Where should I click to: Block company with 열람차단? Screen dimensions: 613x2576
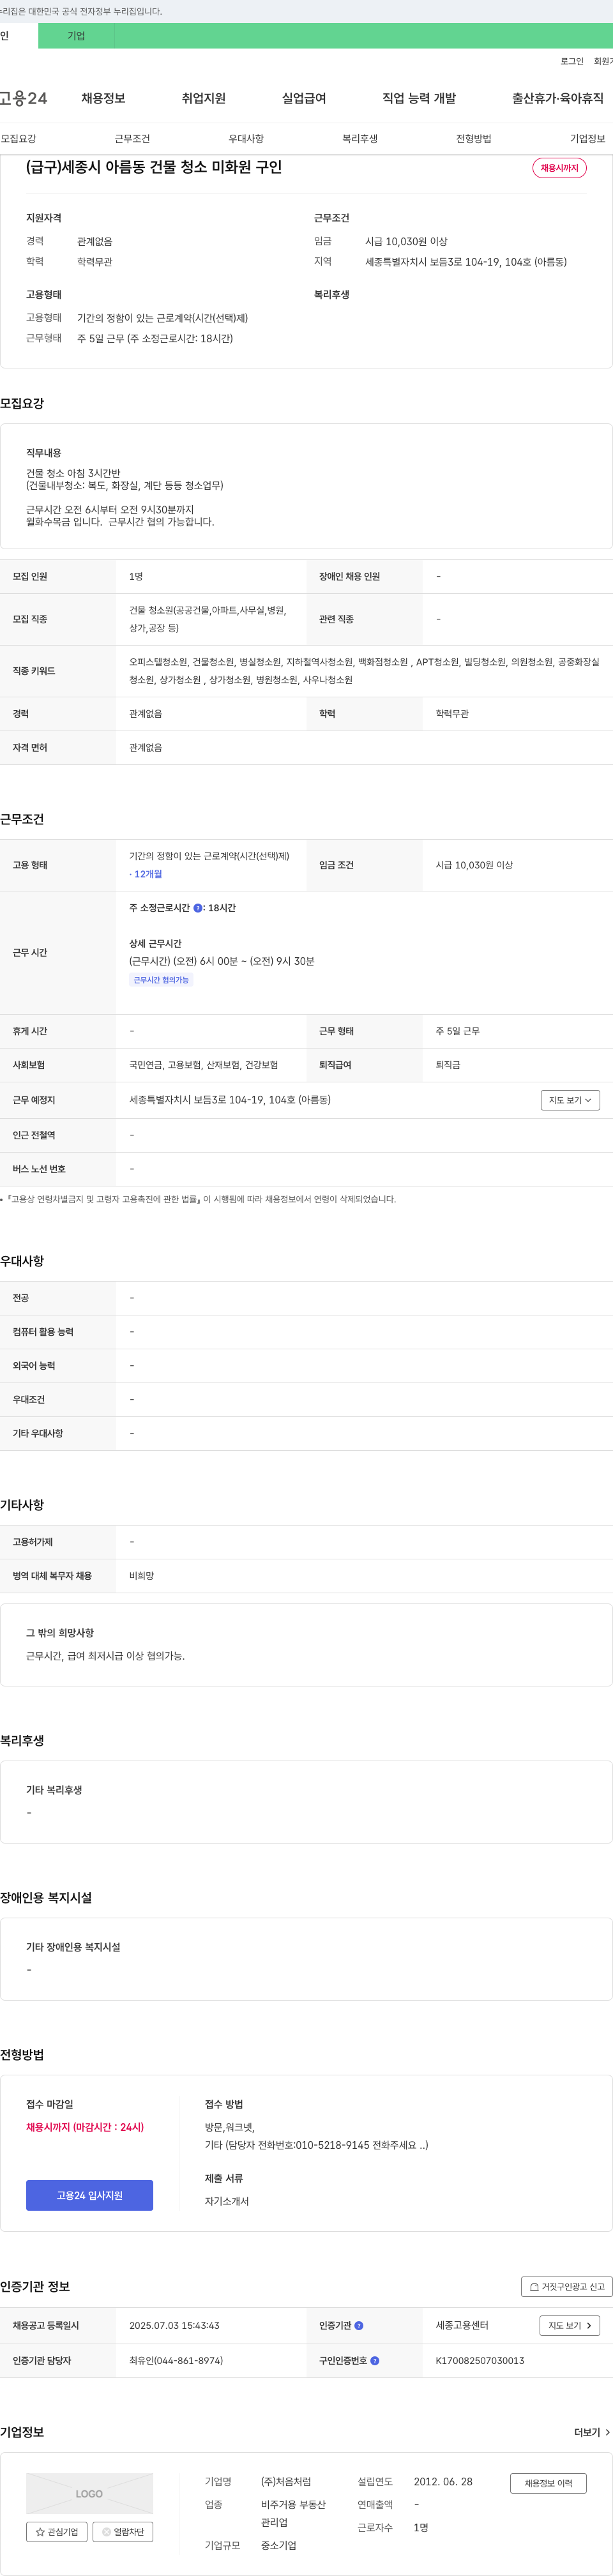[x=123, y=2532]
